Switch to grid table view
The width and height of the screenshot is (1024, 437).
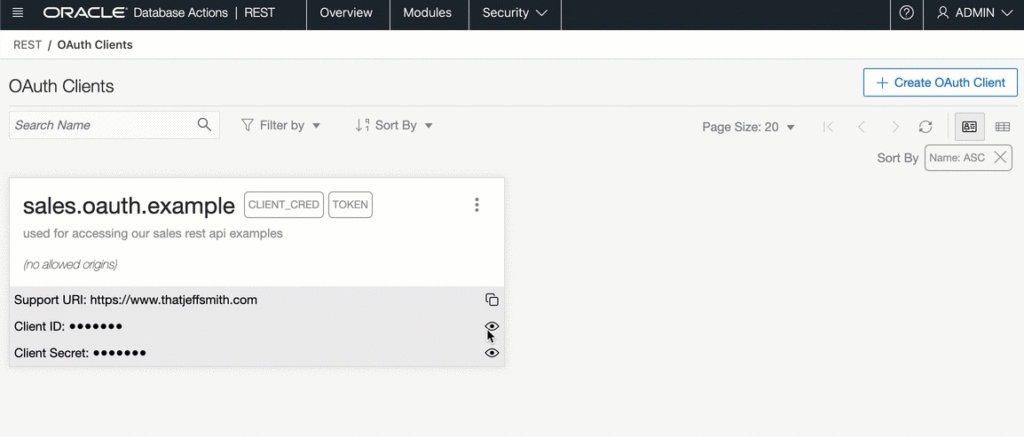pos(1002,127)
